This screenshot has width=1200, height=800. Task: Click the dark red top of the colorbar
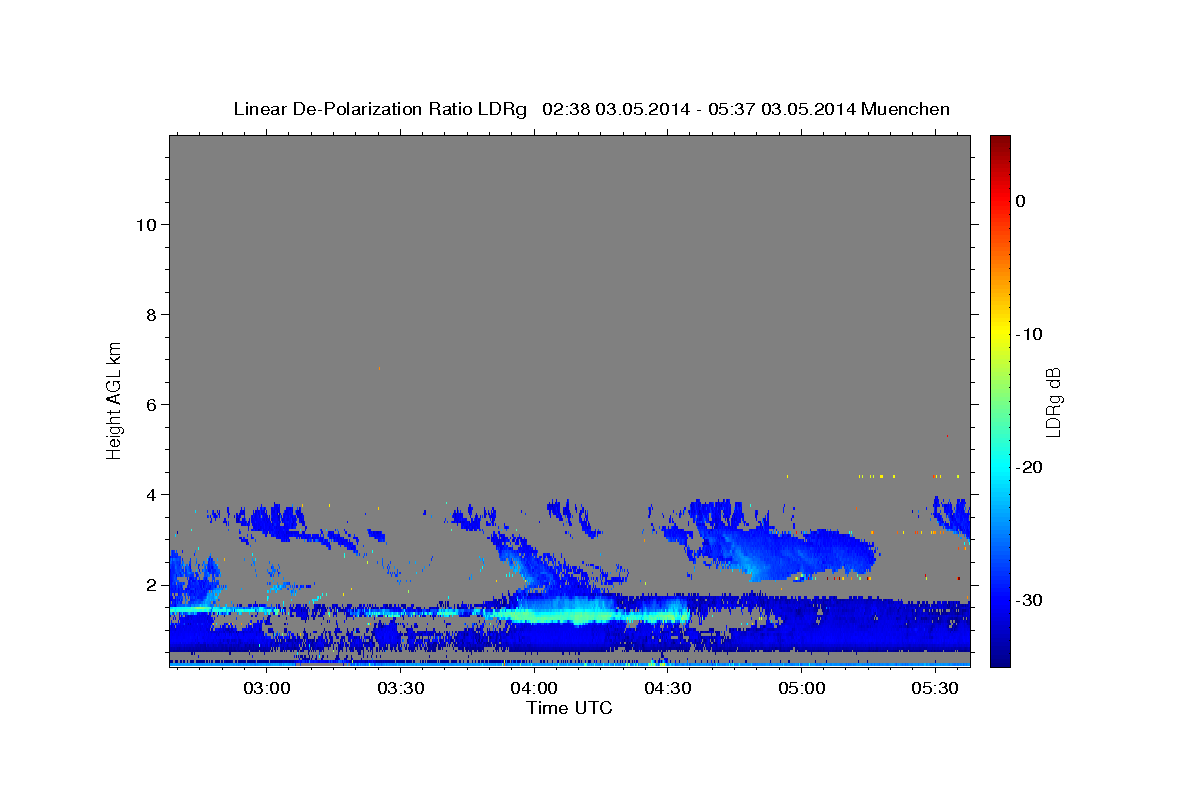click(1000, 145)
